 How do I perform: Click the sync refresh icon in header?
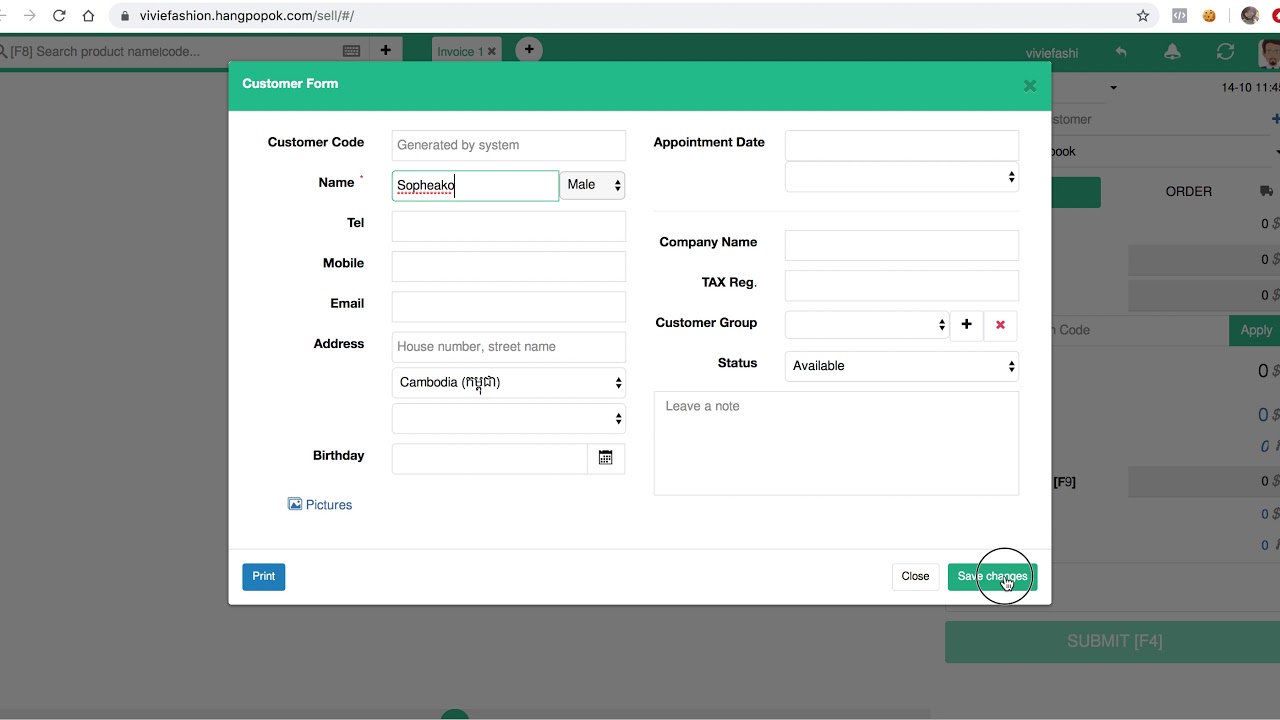1225,52
